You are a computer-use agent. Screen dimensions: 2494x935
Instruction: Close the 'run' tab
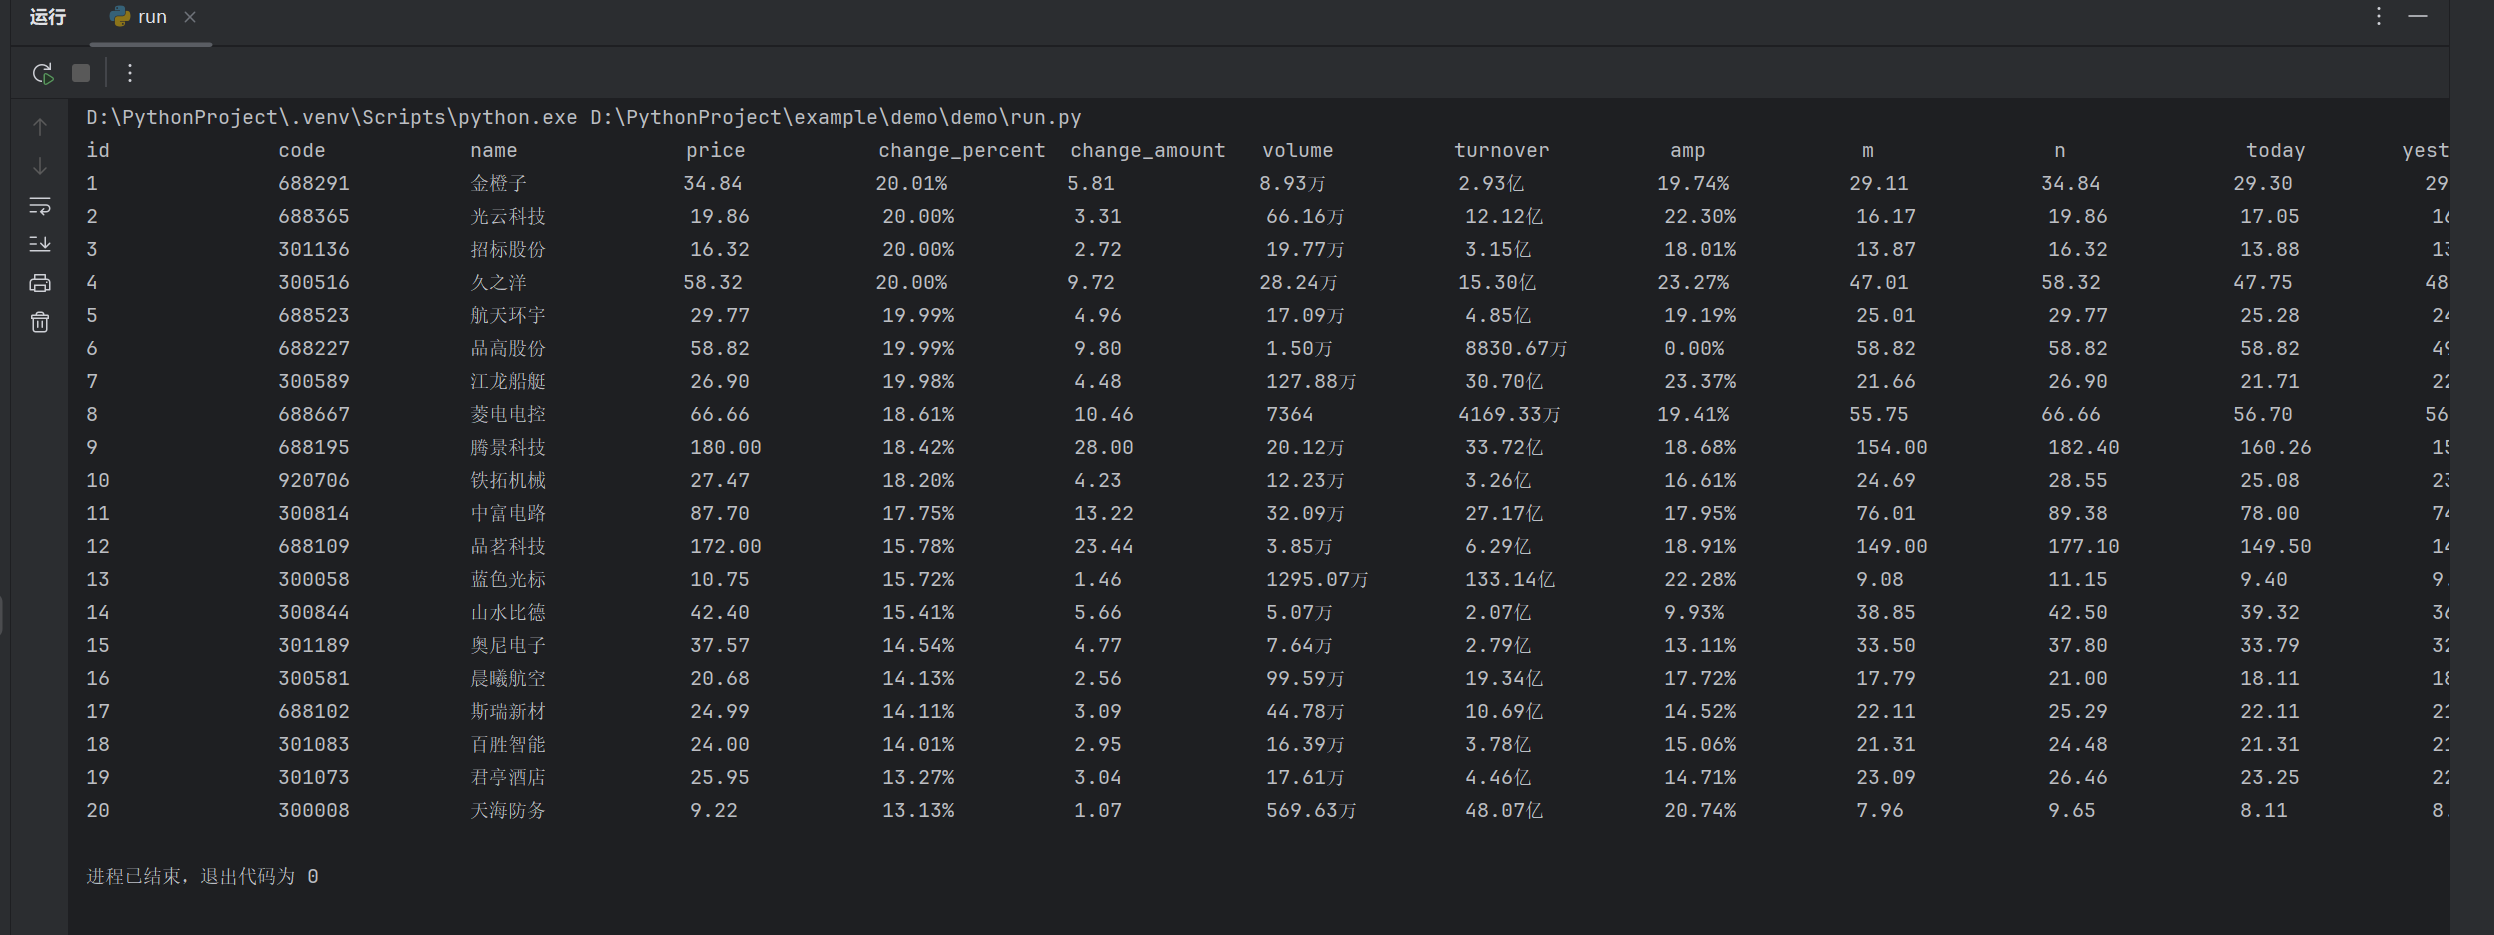click(190, 17)
